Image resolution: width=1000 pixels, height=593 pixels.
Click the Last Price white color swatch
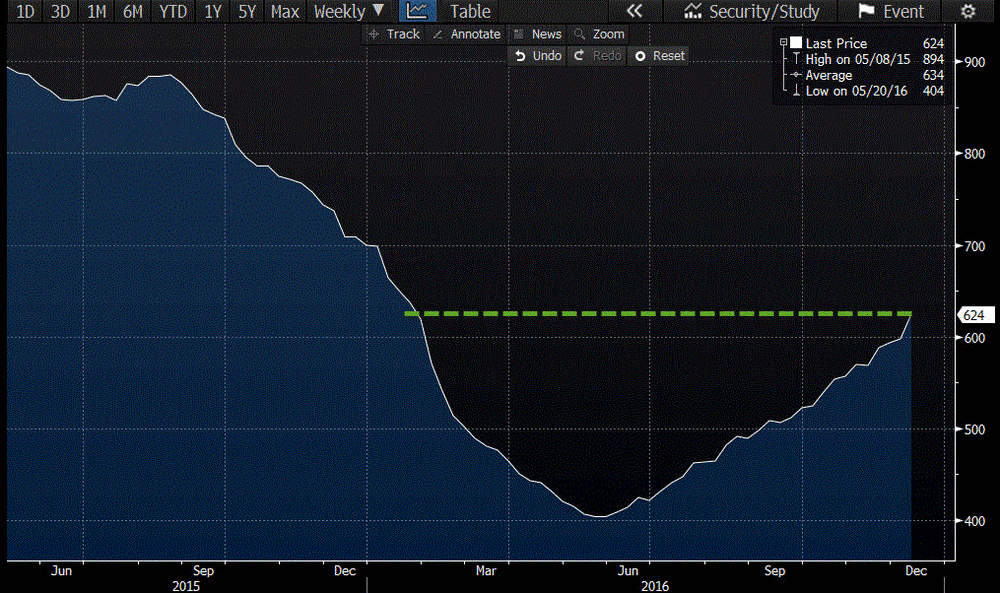tap(796, 43)
